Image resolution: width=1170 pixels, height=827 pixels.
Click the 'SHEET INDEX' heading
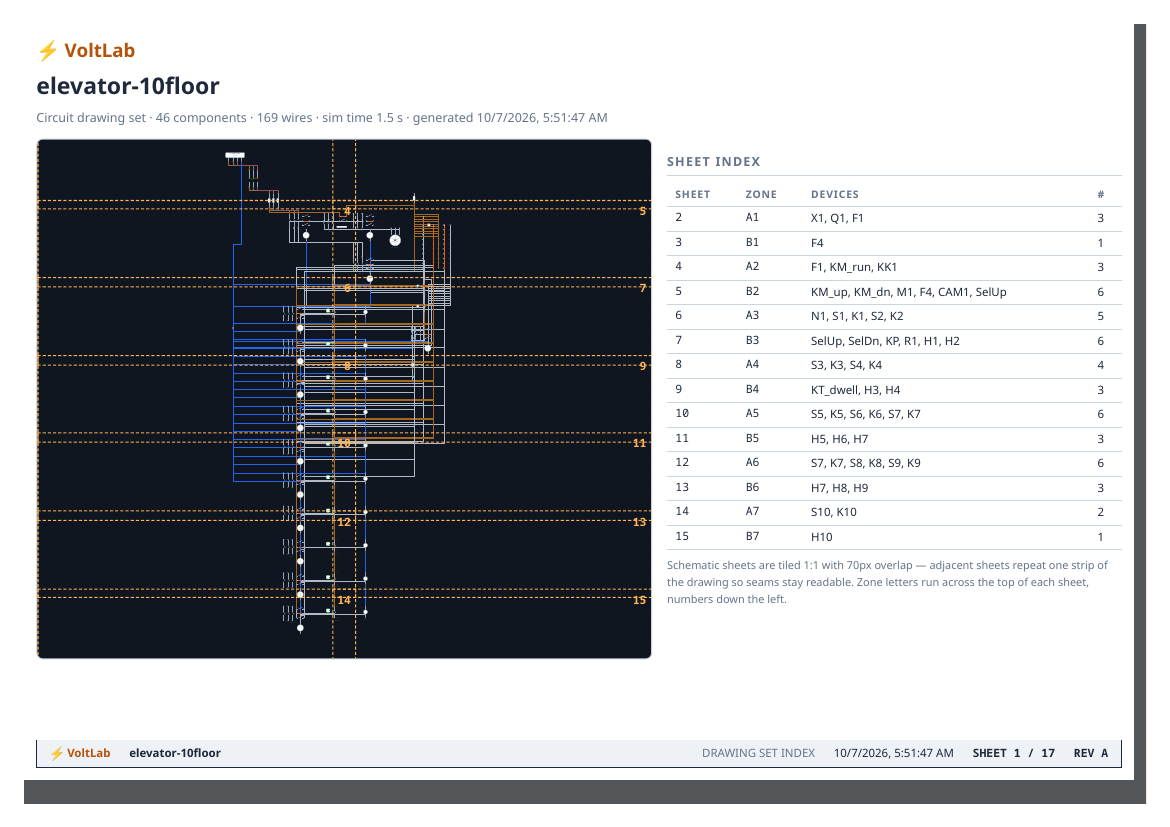coord(713,162)
